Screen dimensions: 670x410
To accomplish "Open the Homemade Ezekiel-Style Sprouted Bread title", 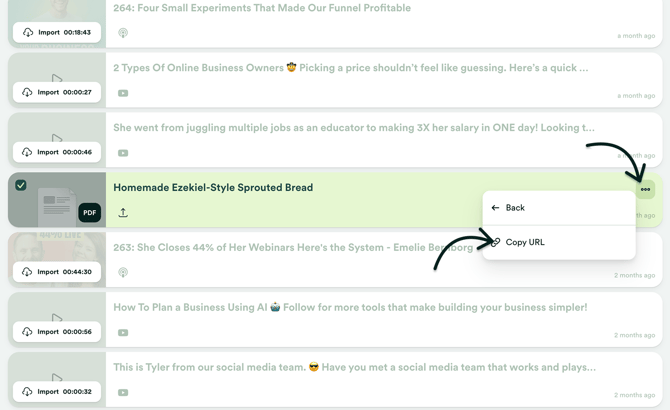I will [x=213, y=187].
